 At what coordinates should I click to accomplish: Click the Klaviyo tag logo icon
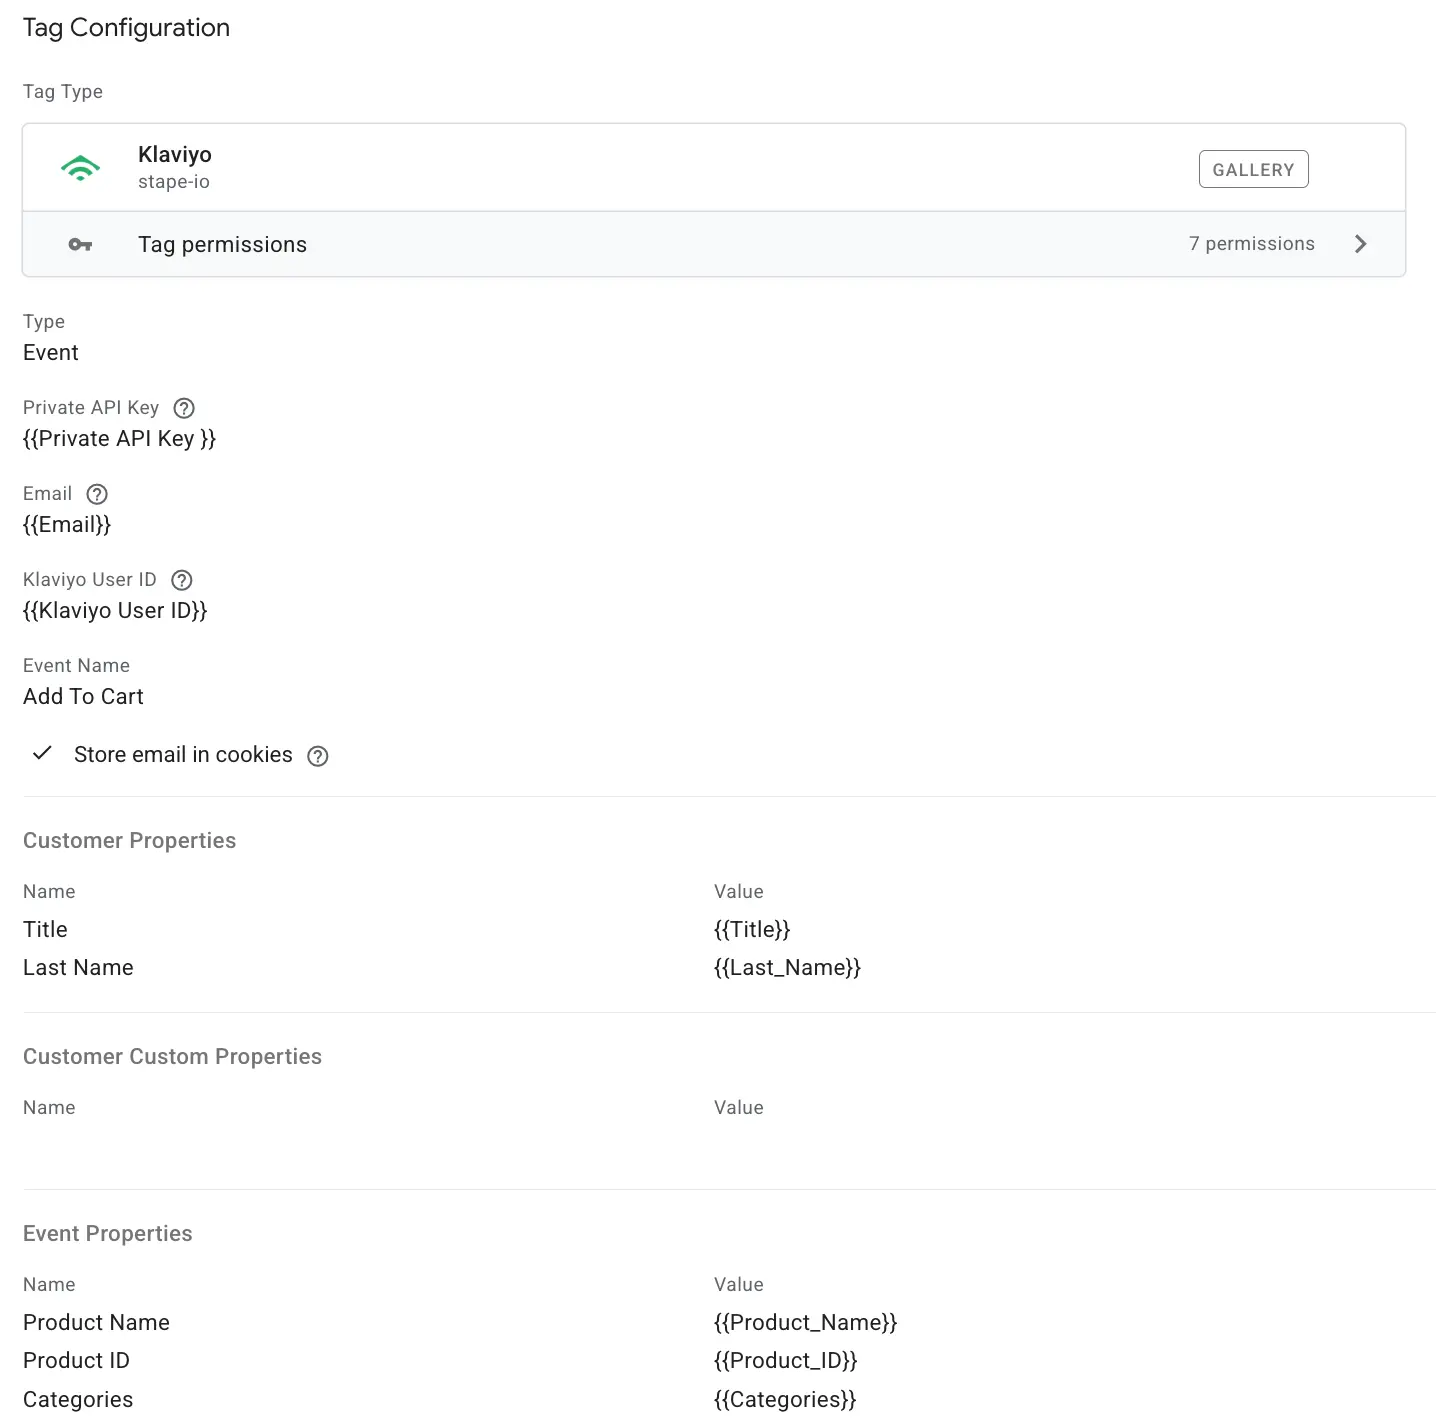(x=80, y=167)
